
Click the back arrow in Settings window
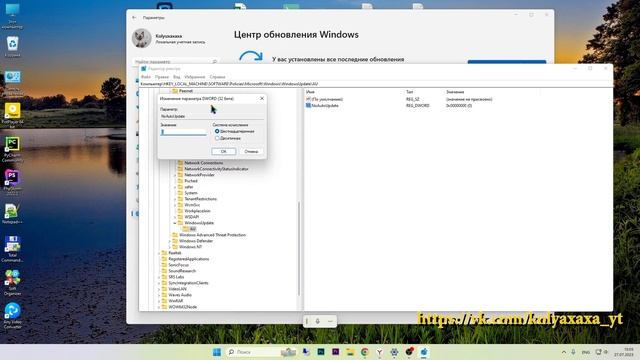[134, 18]
